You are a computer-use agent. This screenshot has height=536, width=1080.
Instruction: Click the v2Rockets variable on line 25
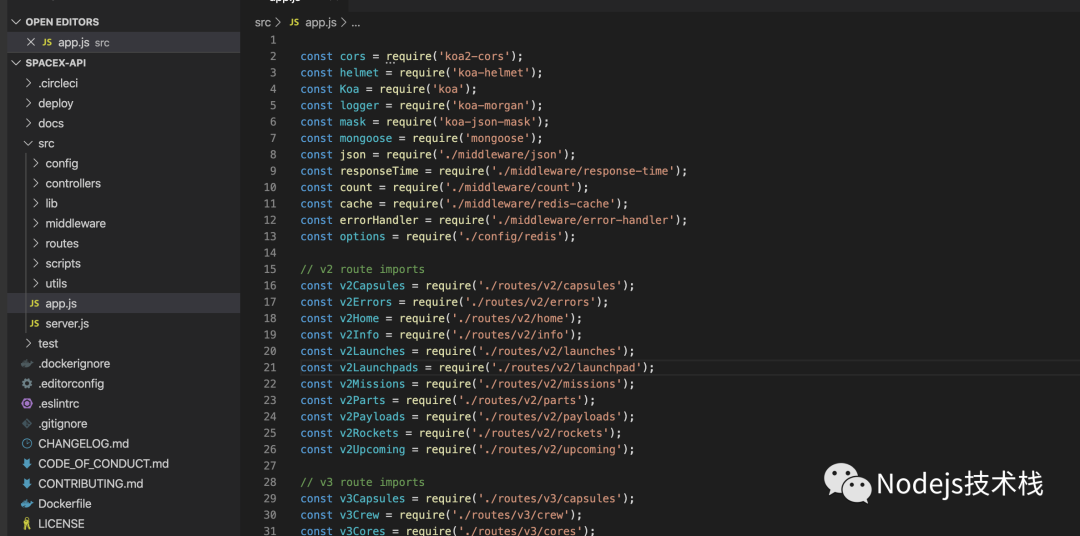point(369,433)
